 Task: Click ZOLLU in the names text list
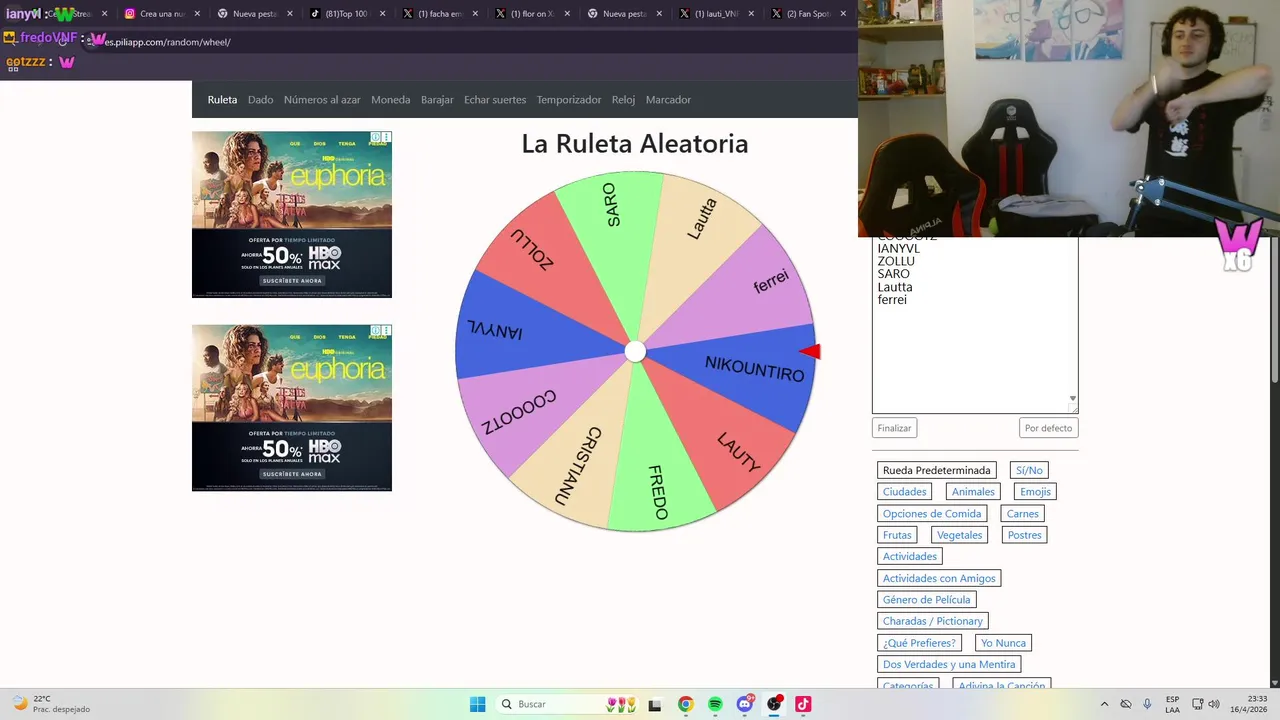point(896,261)
